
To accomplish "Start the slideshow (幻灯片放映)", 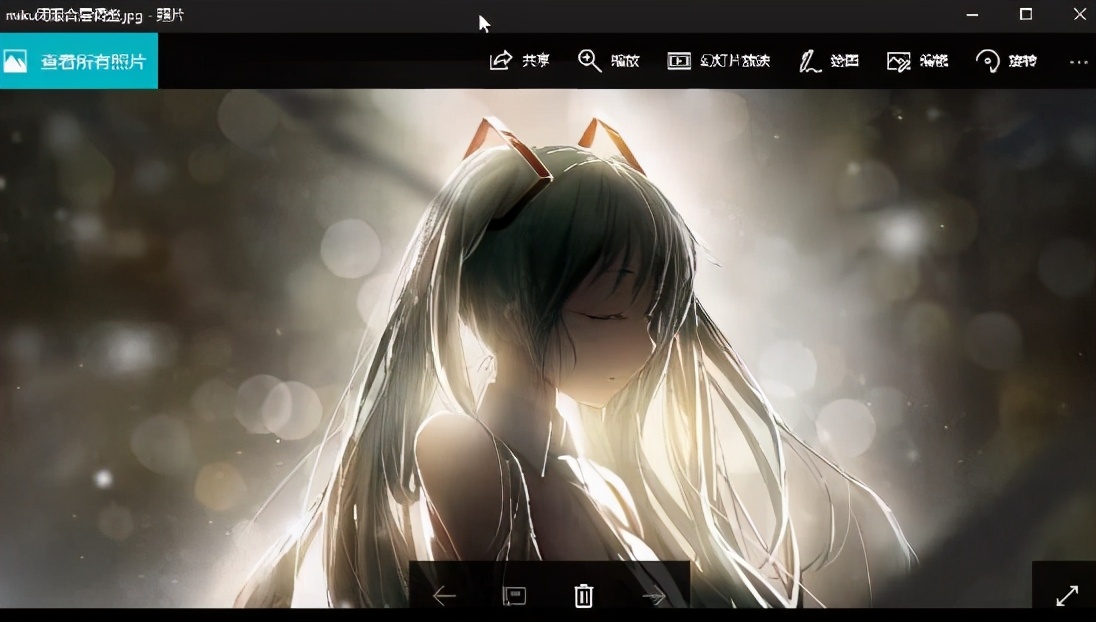I will (718, 61).
